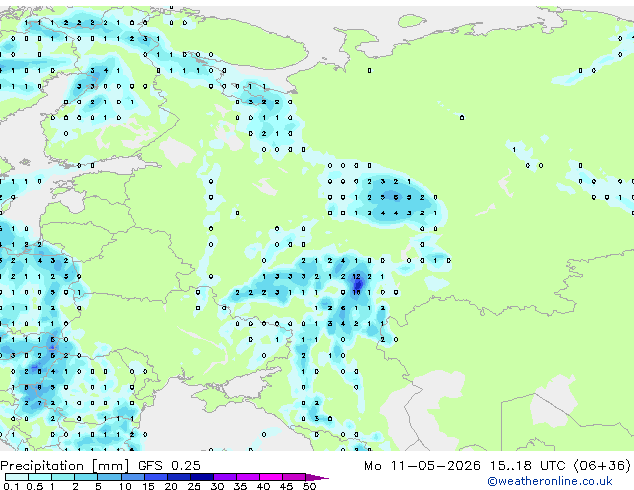Open the weatheronline.co.uk copyright link
This screenshot has width=634, height=490.
[x=550, y=481]
